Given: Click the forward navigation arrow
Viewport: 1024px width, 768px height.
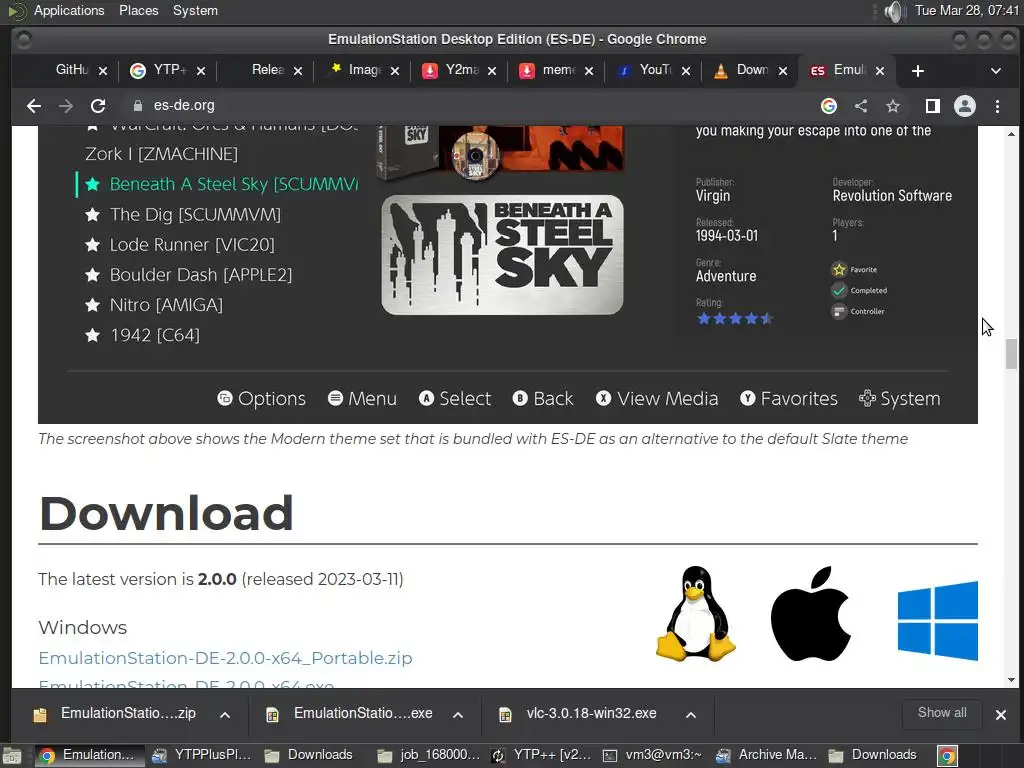Looking at the screenshot, I should pyautogui.click(x=66, y=106).
